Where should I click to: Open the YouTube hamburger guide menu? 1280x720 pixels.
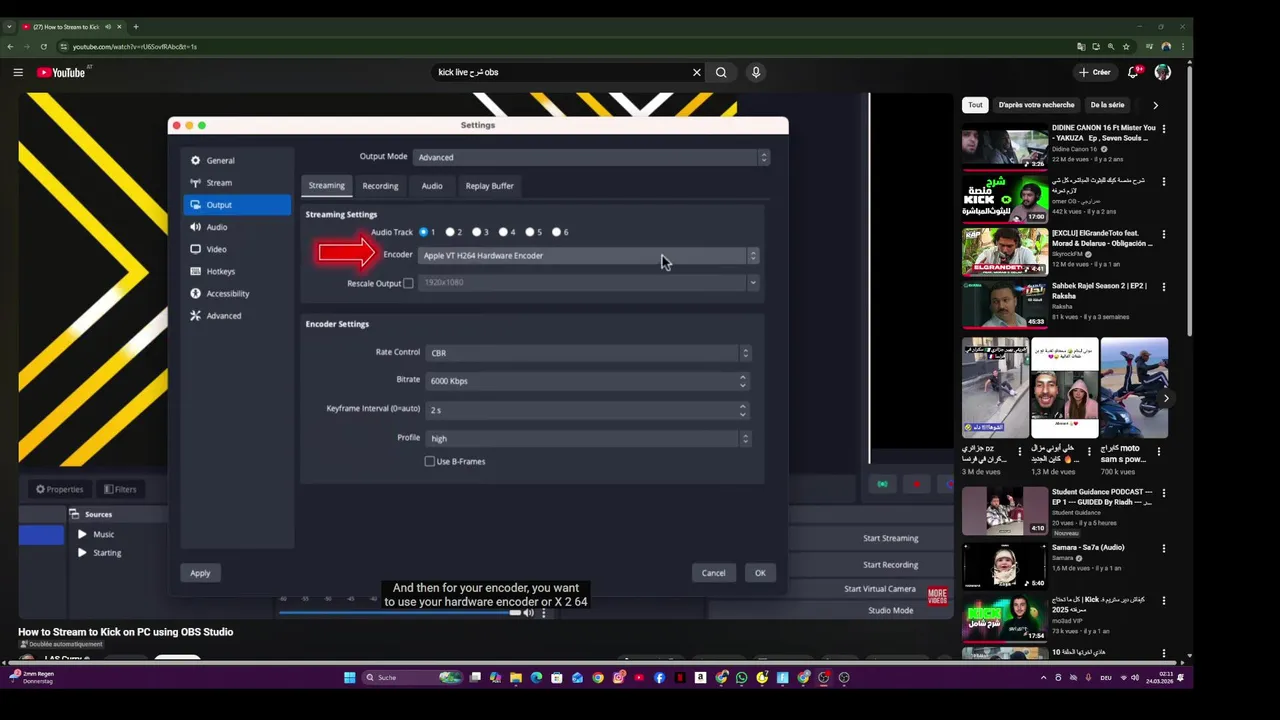pyautogui.click(x=18, y=72)
